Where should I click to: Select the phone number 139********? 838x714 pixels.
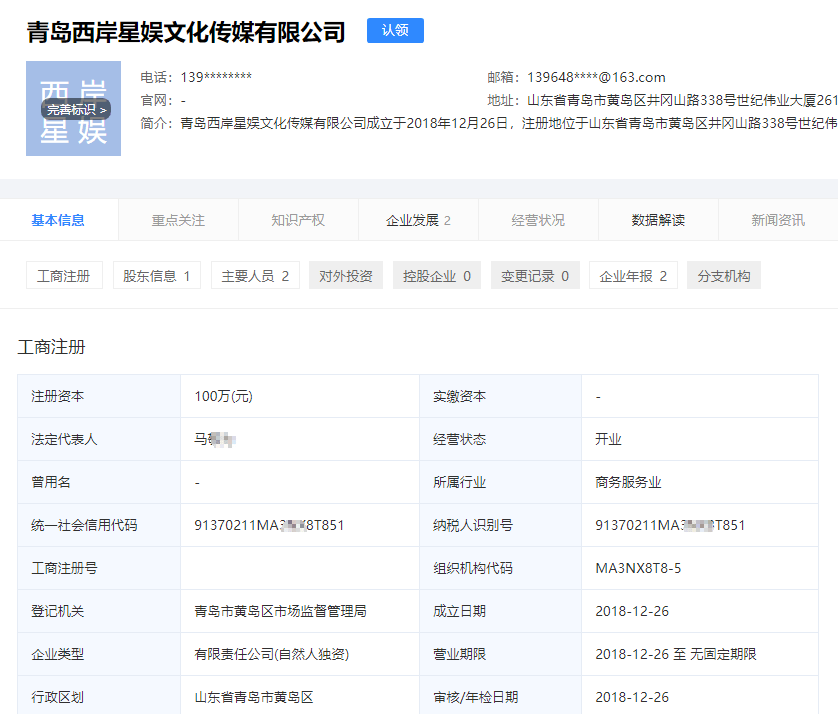(216, 77)
